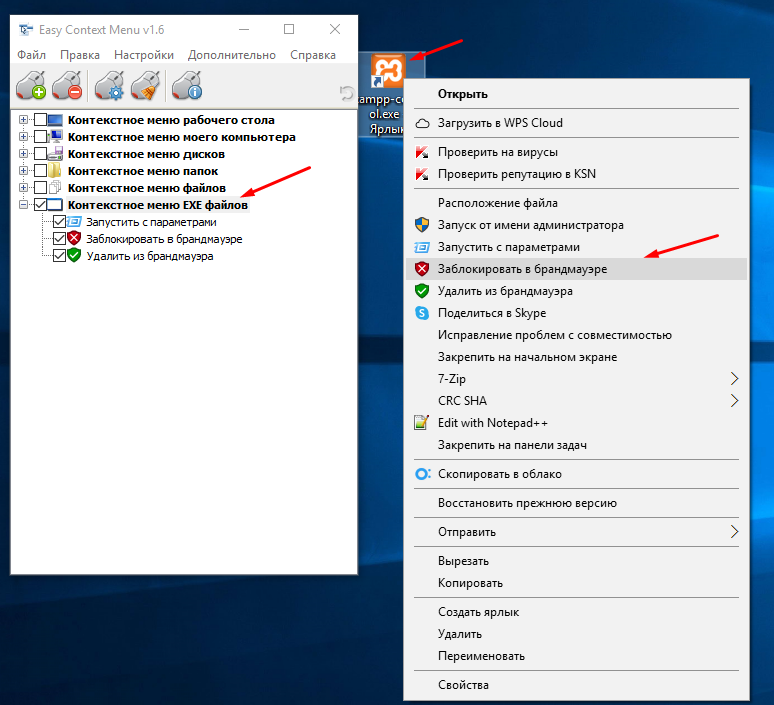The image size is (774, 705).
Task: Click the Skype icon in context menu
Action: 422,313
